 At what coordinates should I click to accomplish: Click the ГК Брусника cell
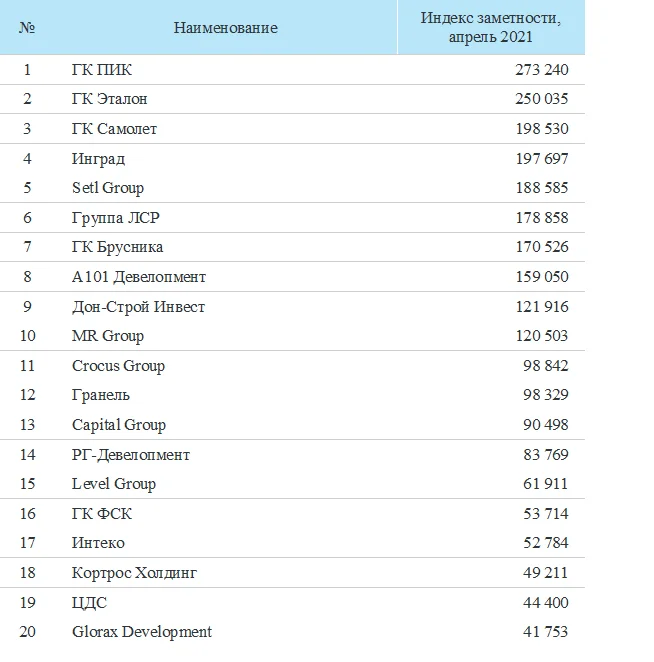tap(117, 247)
